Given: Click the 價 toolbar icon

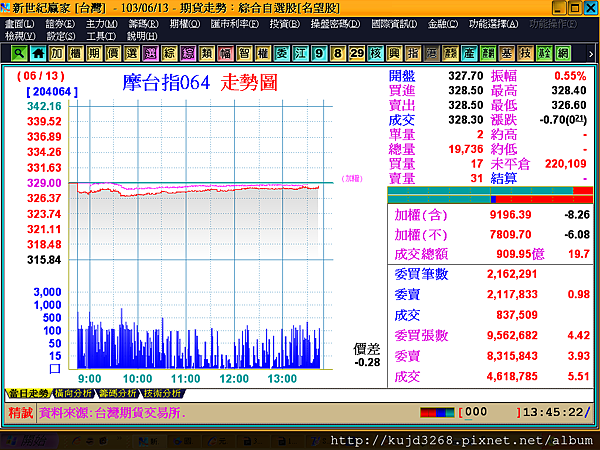Looking at the screenshot, I should click(113, 54).
